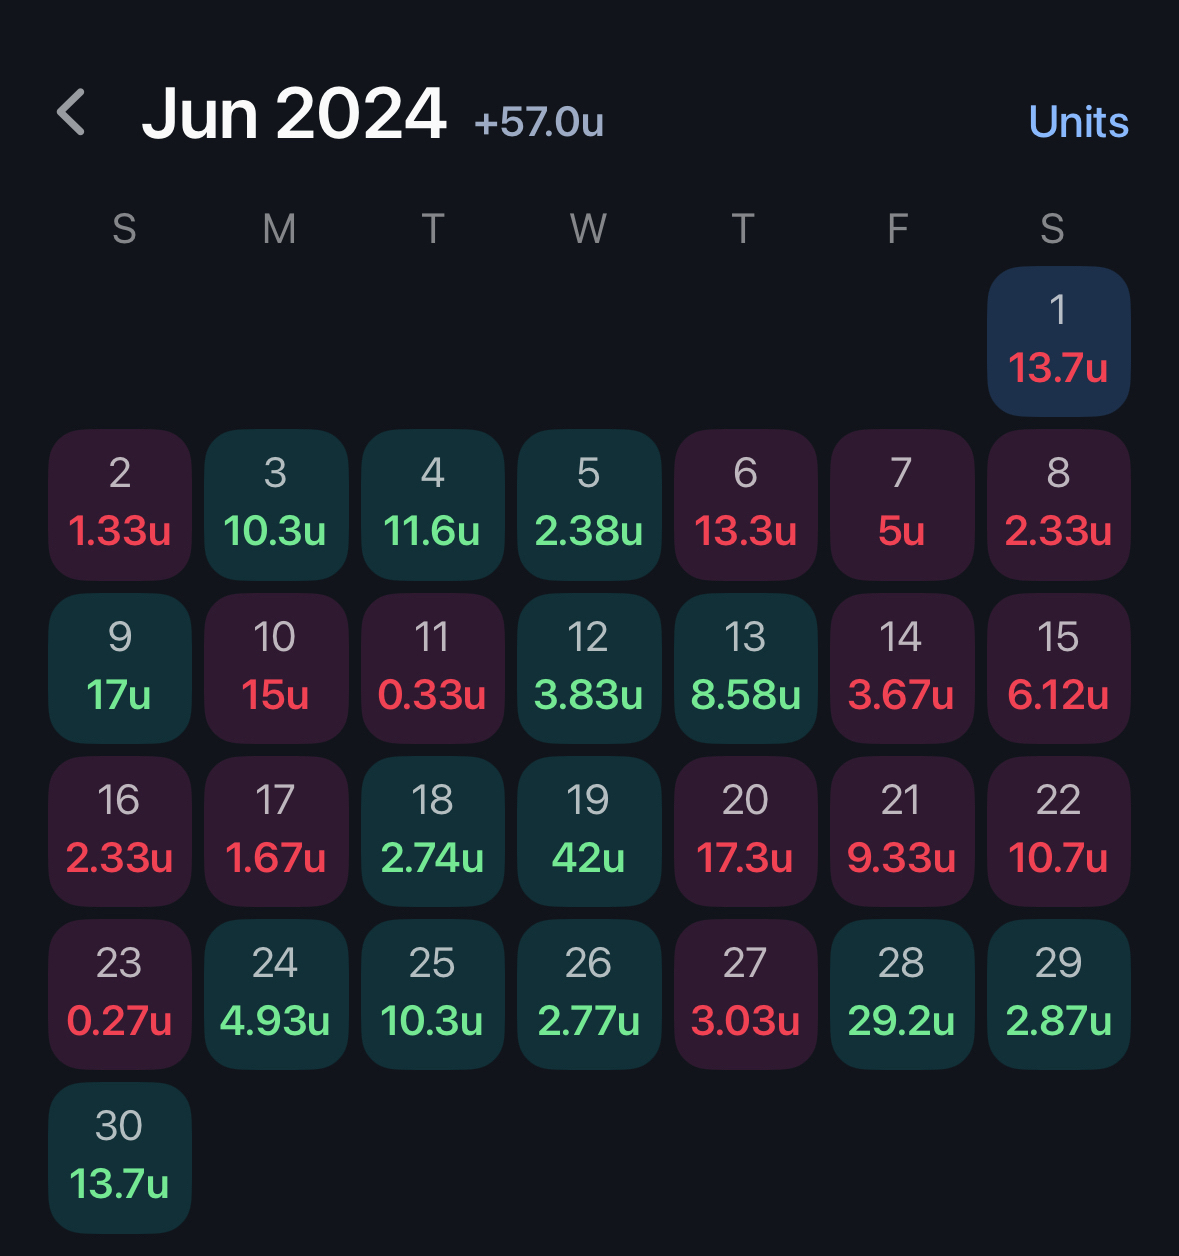
Task: Tap the +57.0u monthly total
Action: click(x=539, y=122)
